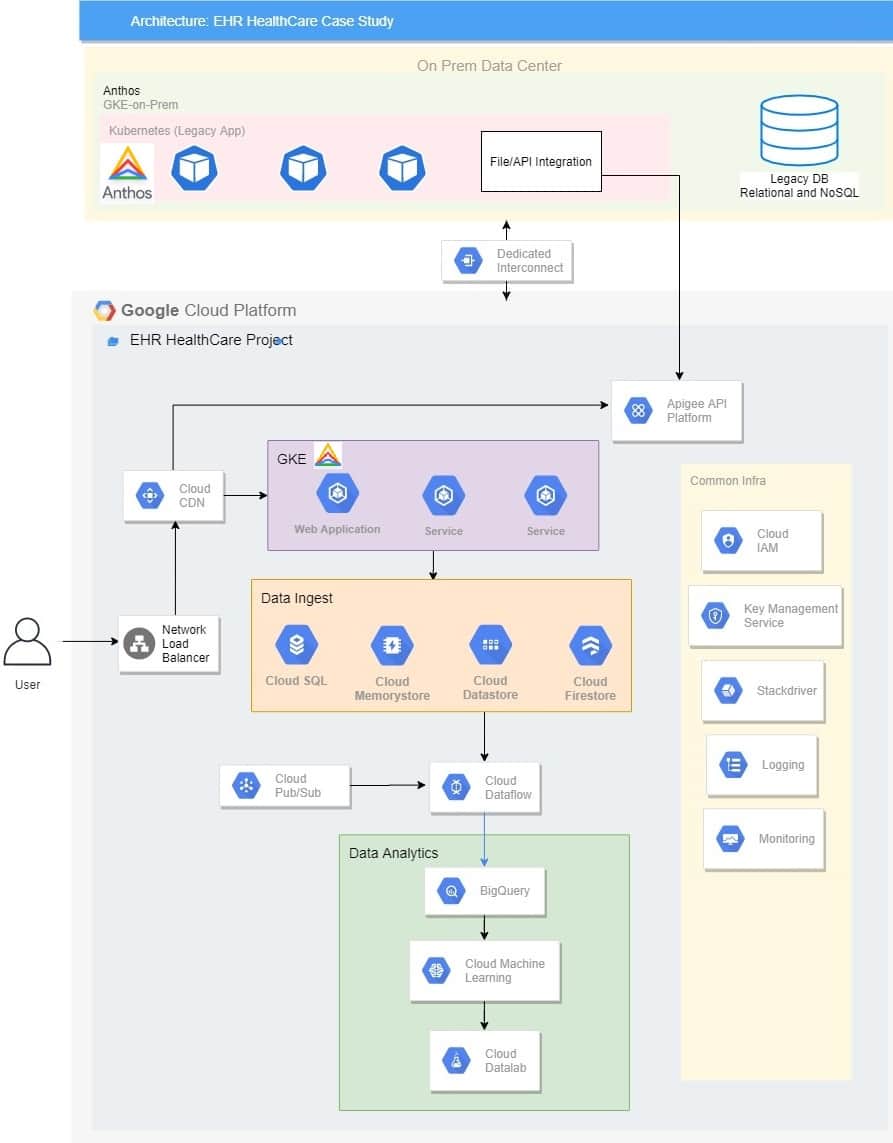Click the Logging icon
The image size is (893, 1143).
pyautogui.click(x=733, y=765)
